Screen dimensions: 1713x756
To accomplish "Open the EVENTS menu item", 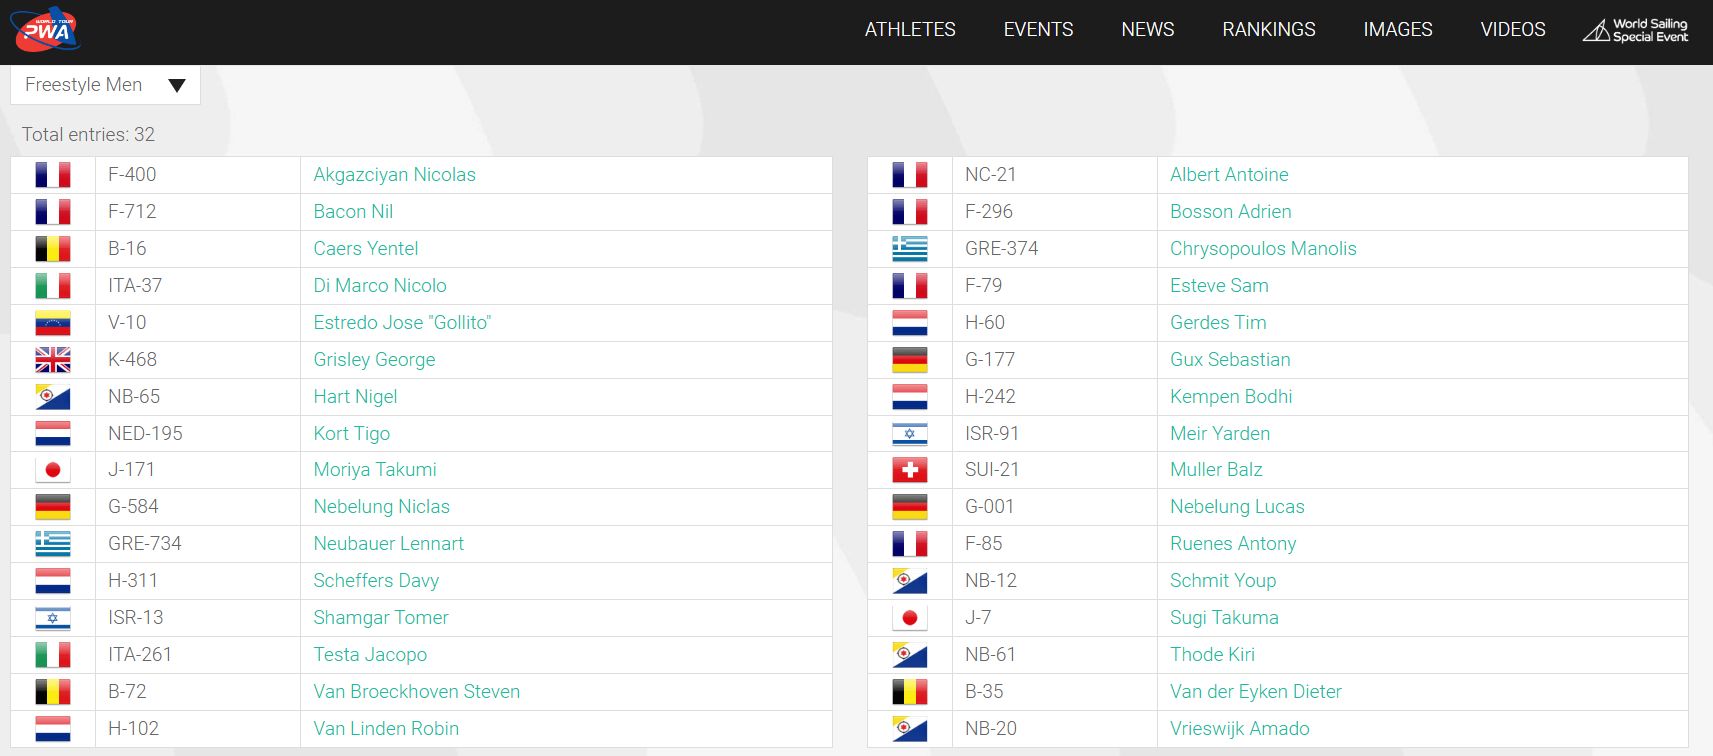I will click(1038, 30).
